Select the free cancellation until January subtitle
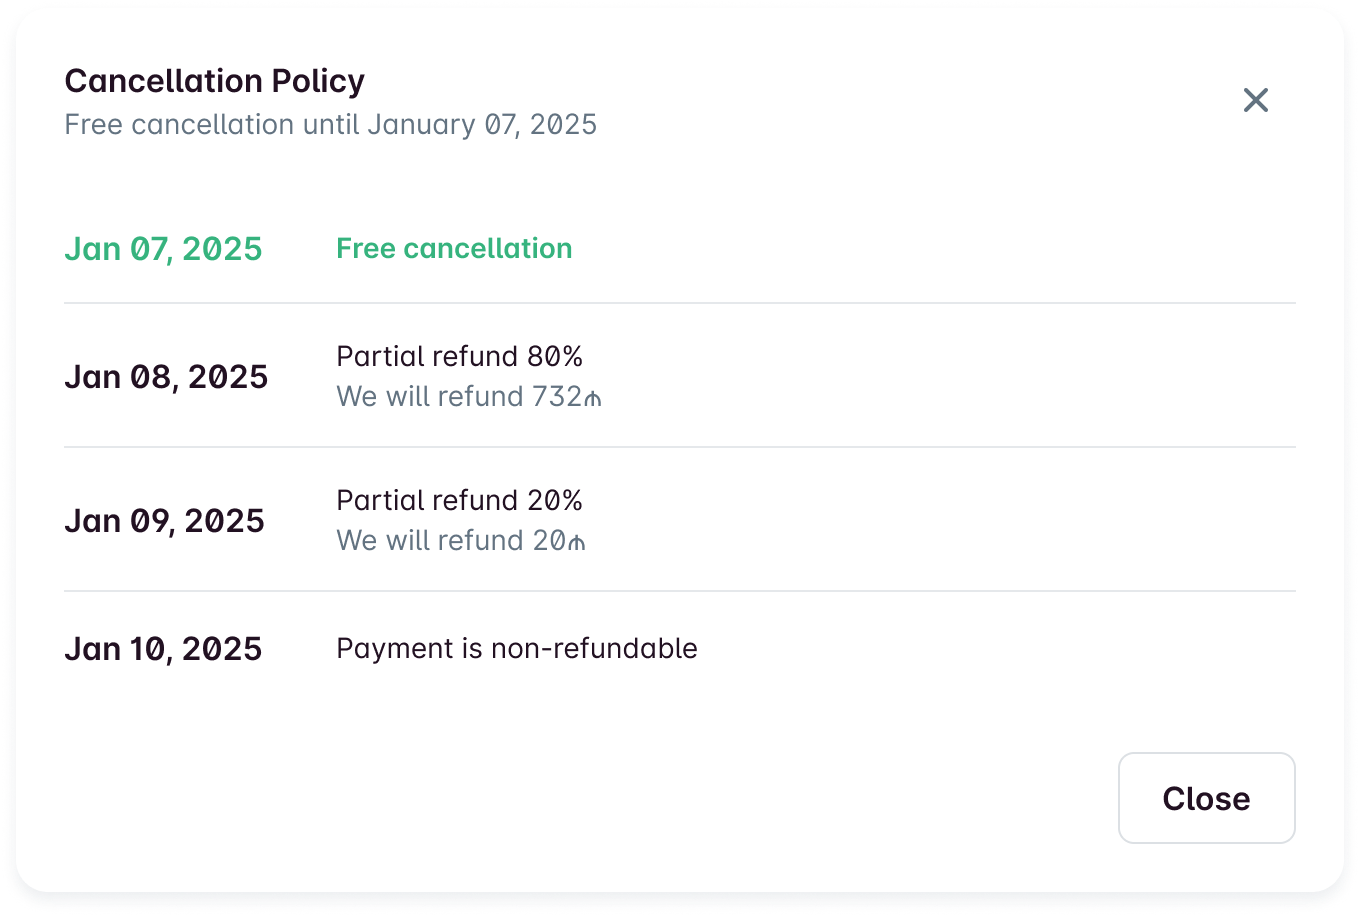Screen dimensions: 1360x916 (x=330, y=125)
